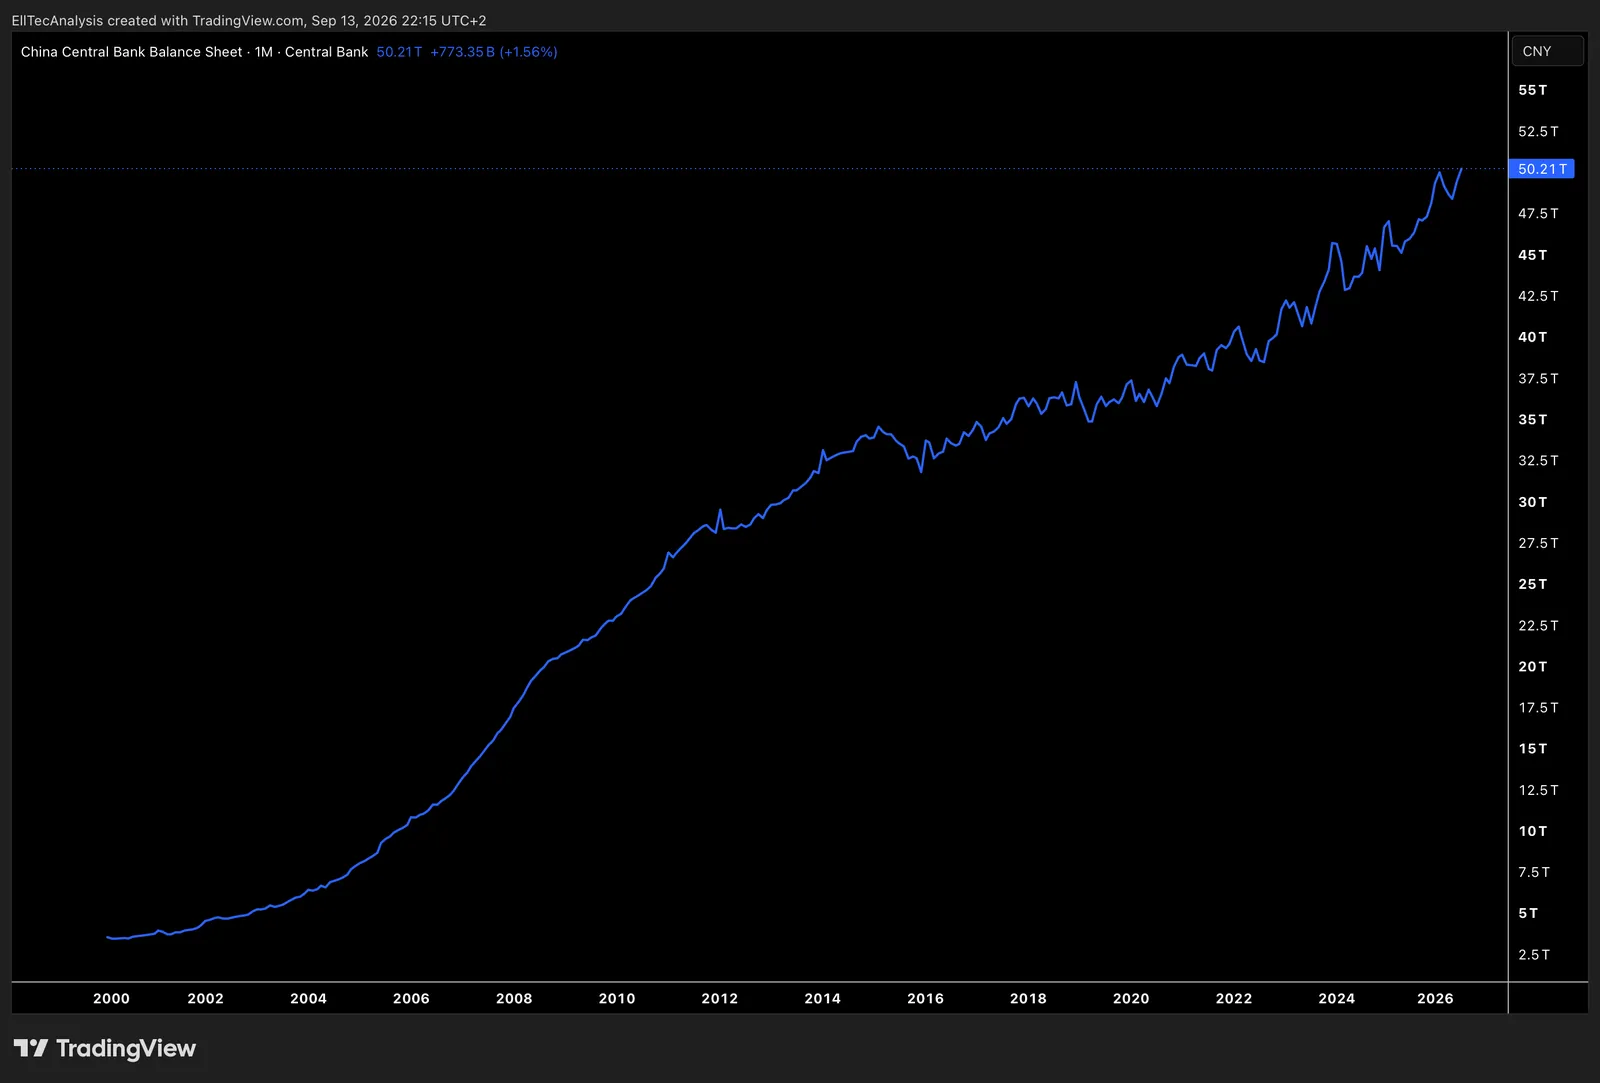Click the 2014 year on time axis

(x=822, y=998)
